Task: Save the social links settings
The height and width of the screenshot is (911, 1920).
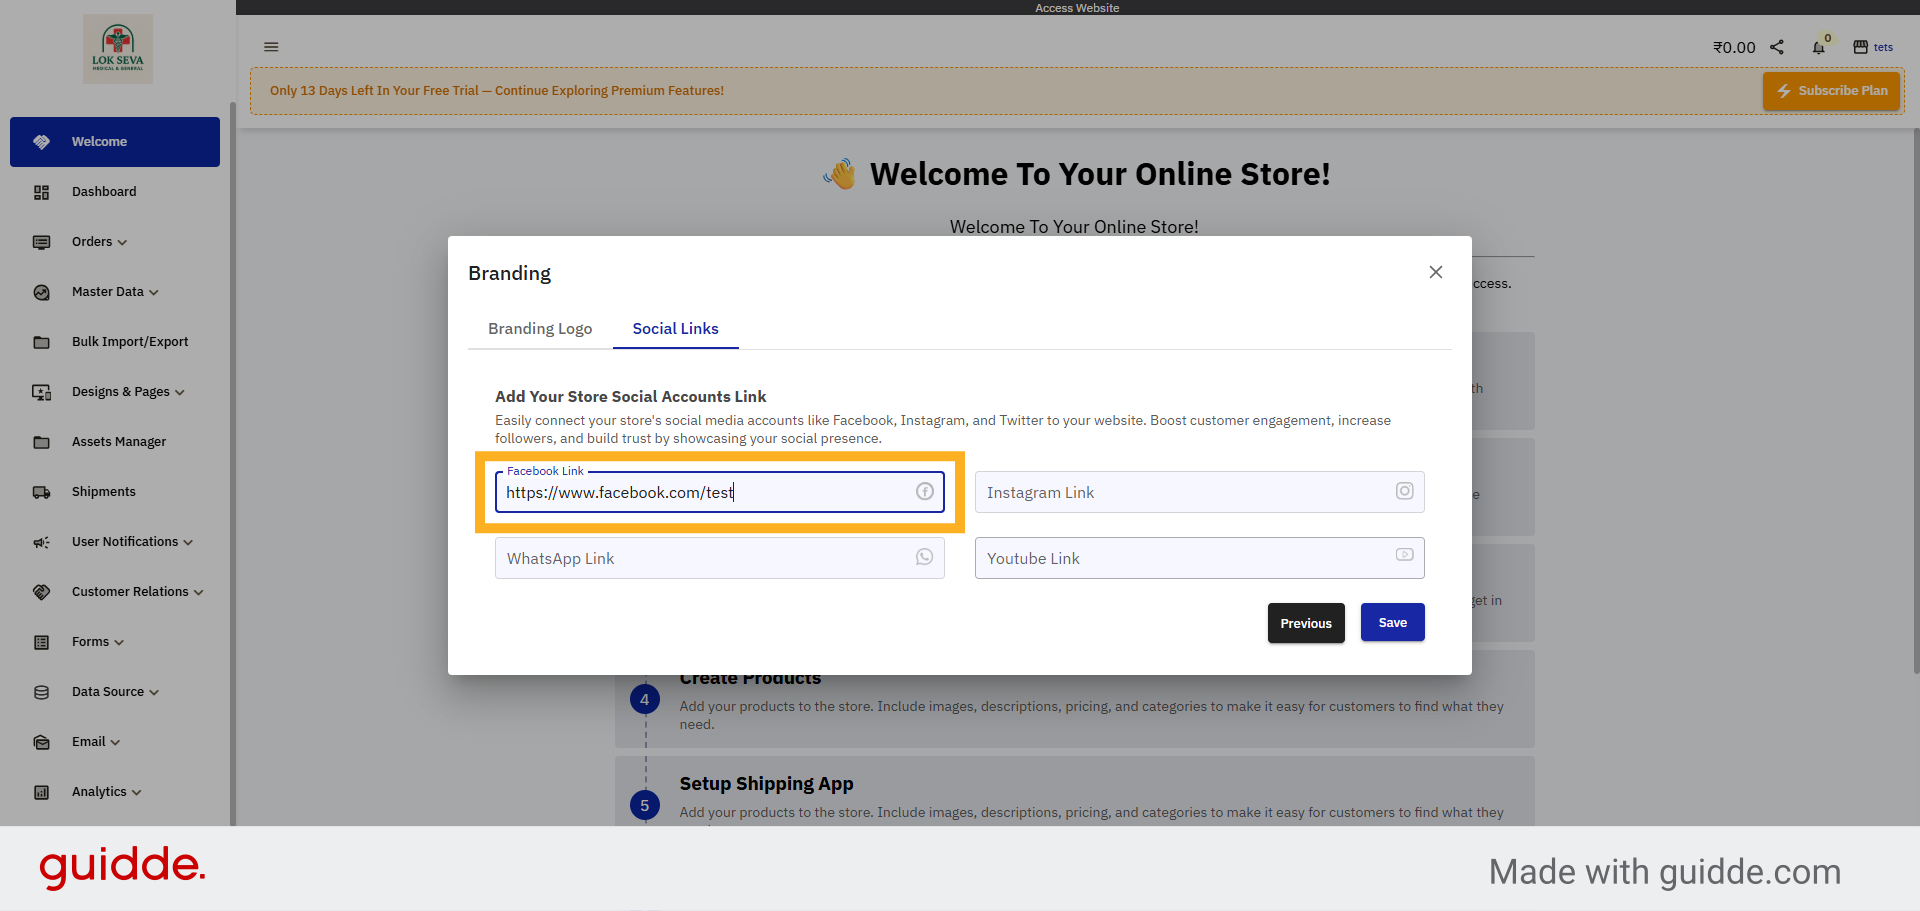Action: (x=1392, y=622)
